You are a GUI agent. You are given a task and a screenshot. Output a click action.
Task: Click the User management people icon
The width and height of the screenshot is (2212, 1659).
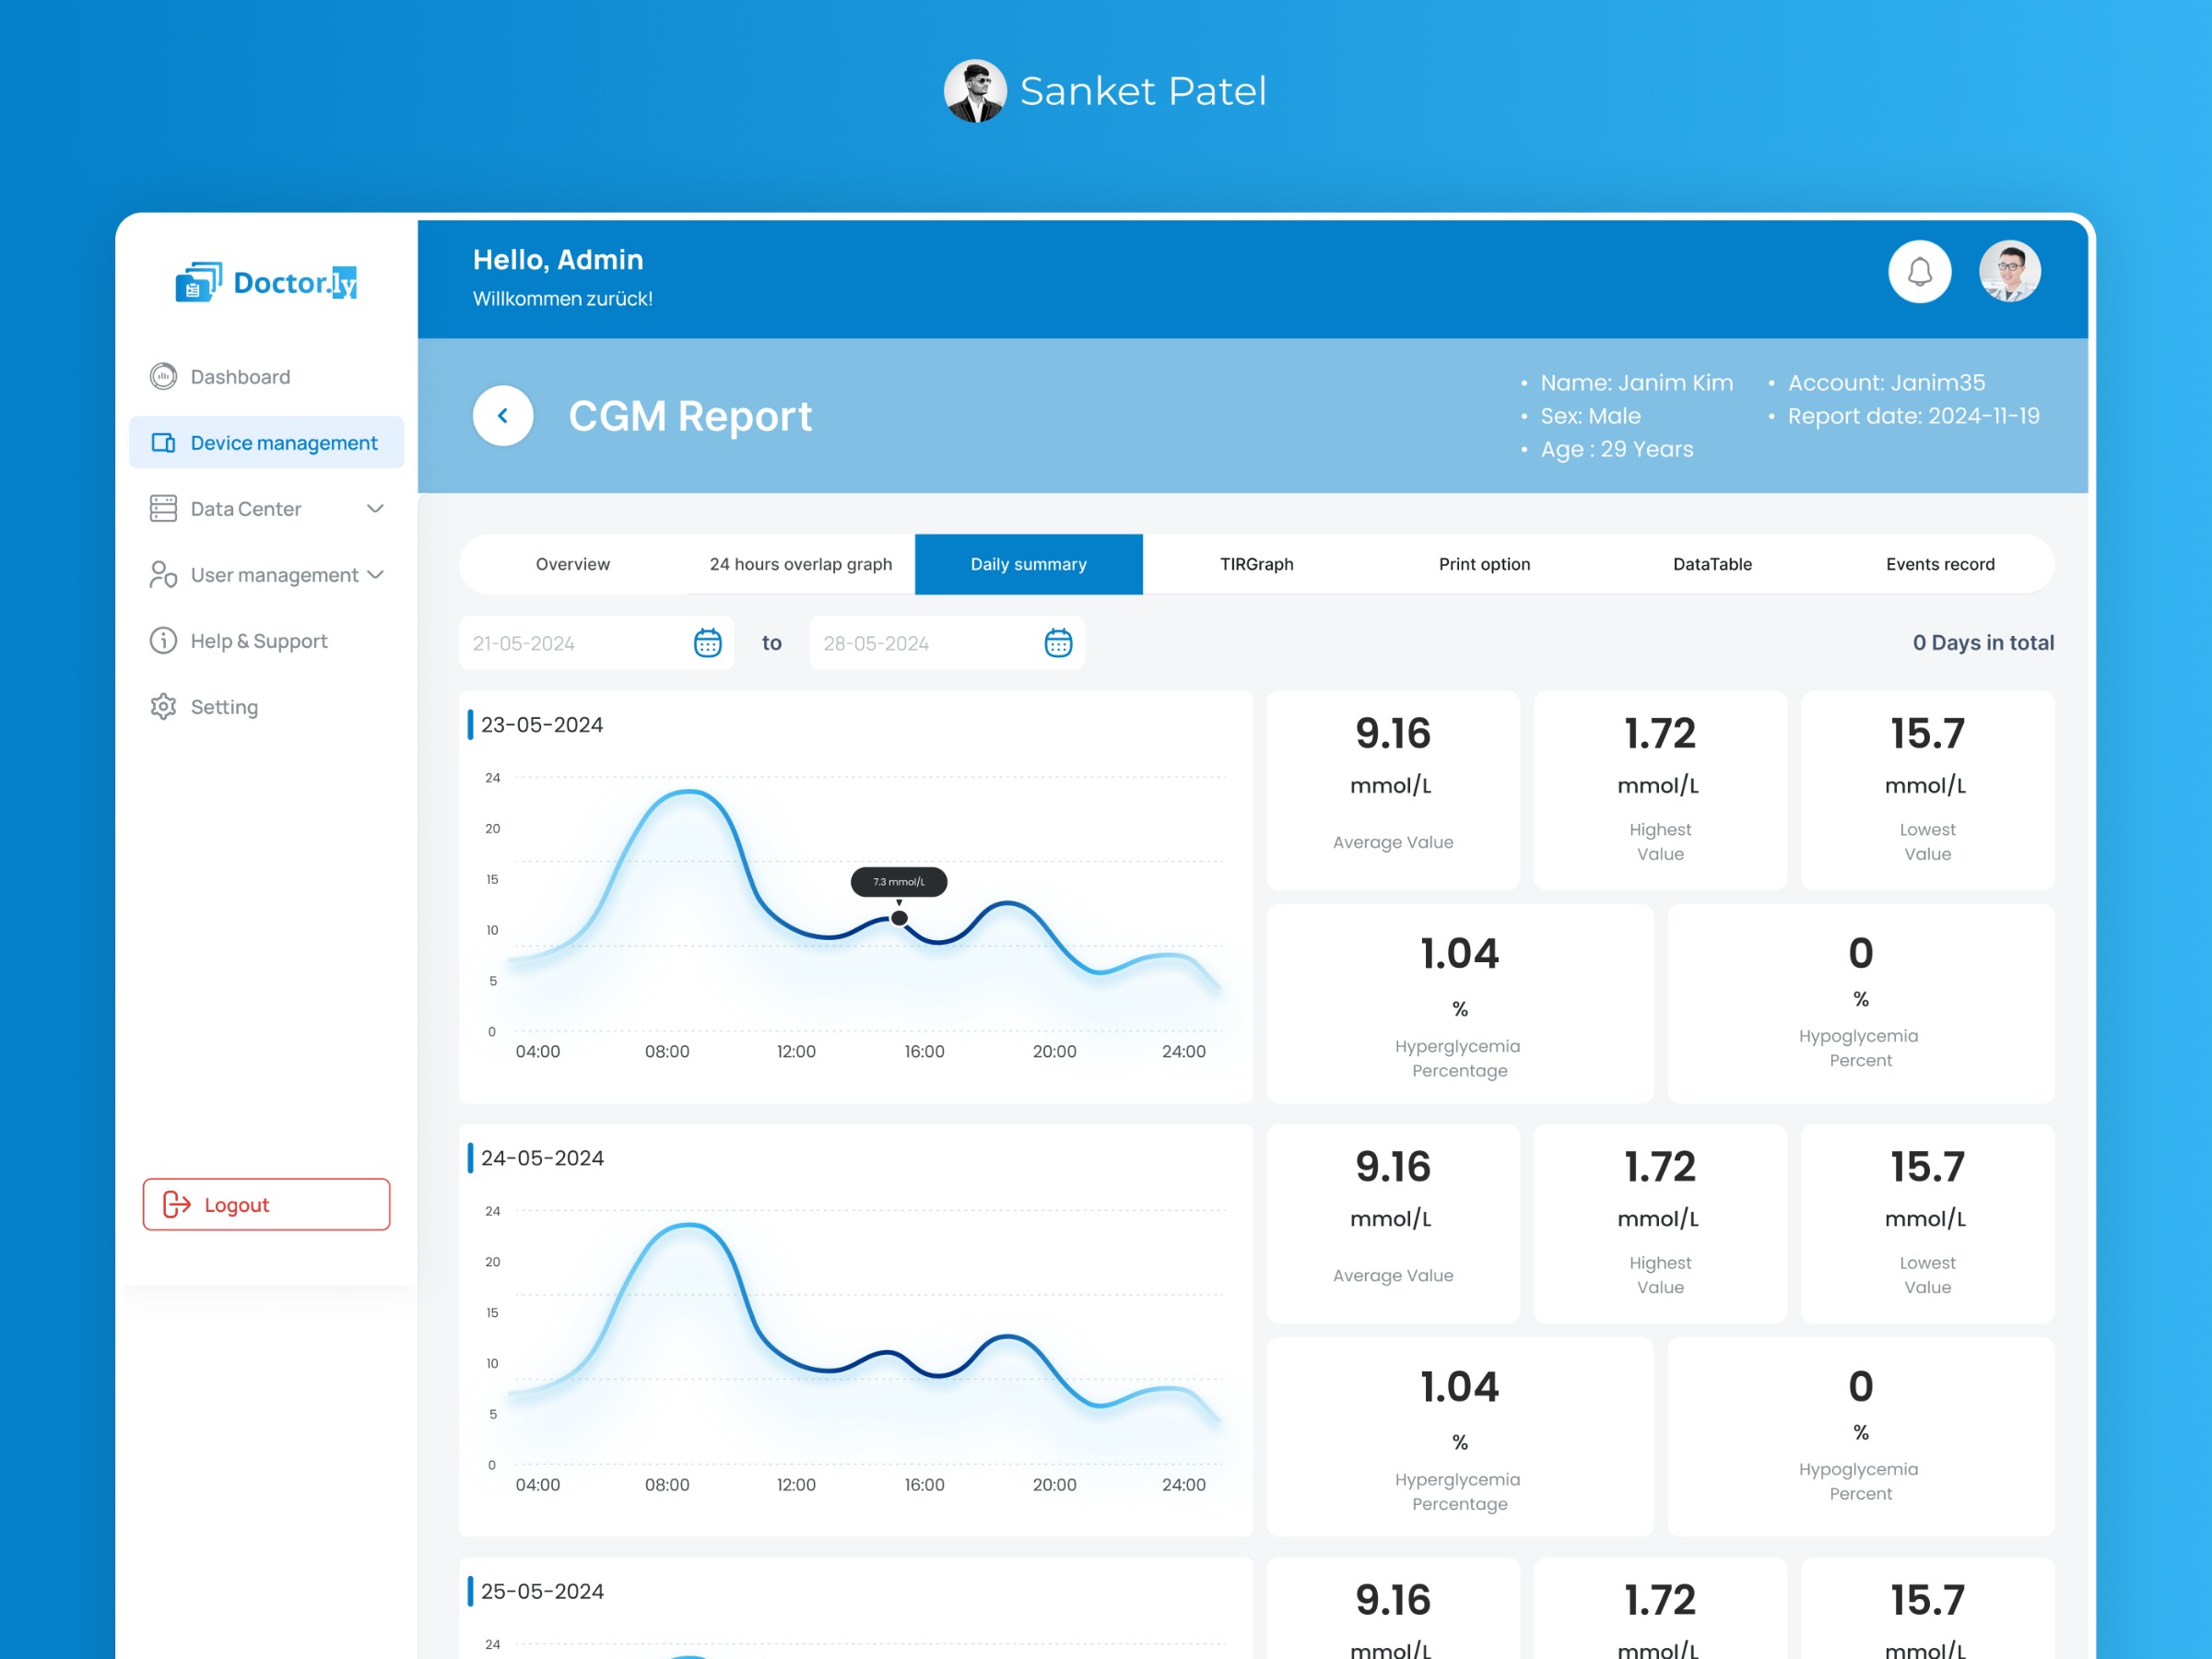pos(163,574)
